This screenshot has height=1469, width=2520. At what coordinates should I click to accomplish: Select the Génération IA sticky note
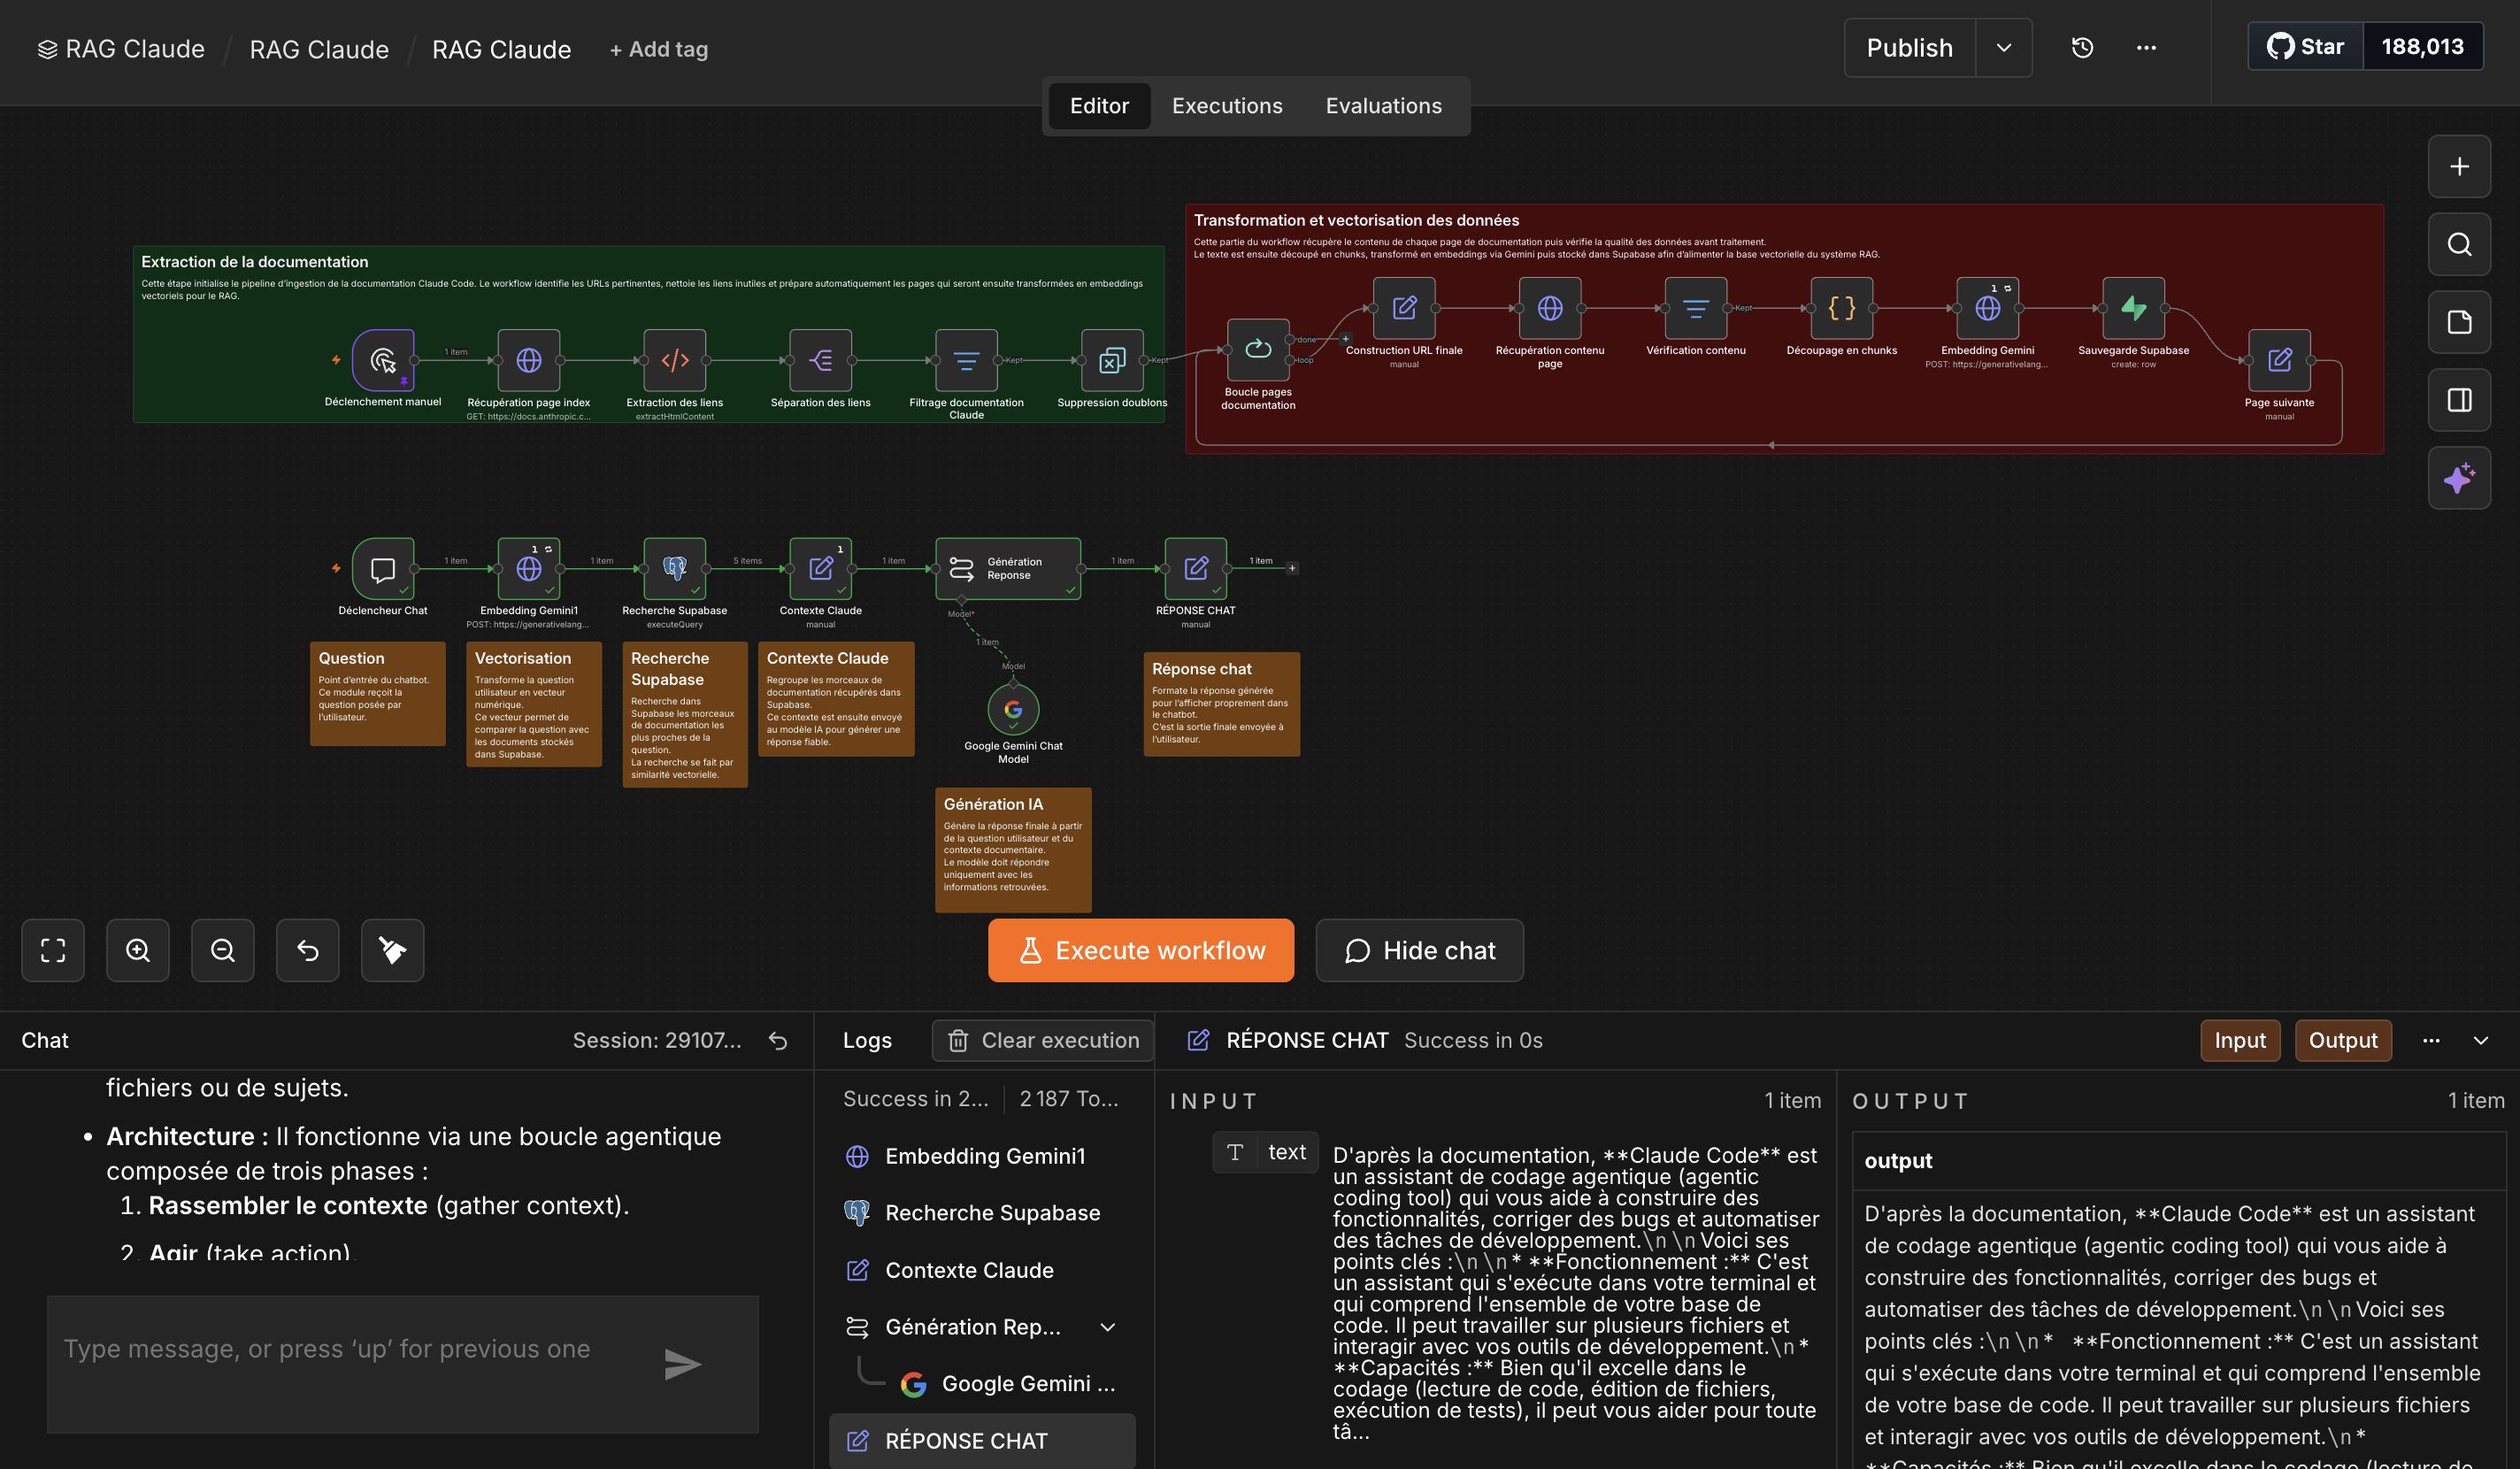click(x=1013, y=850)
